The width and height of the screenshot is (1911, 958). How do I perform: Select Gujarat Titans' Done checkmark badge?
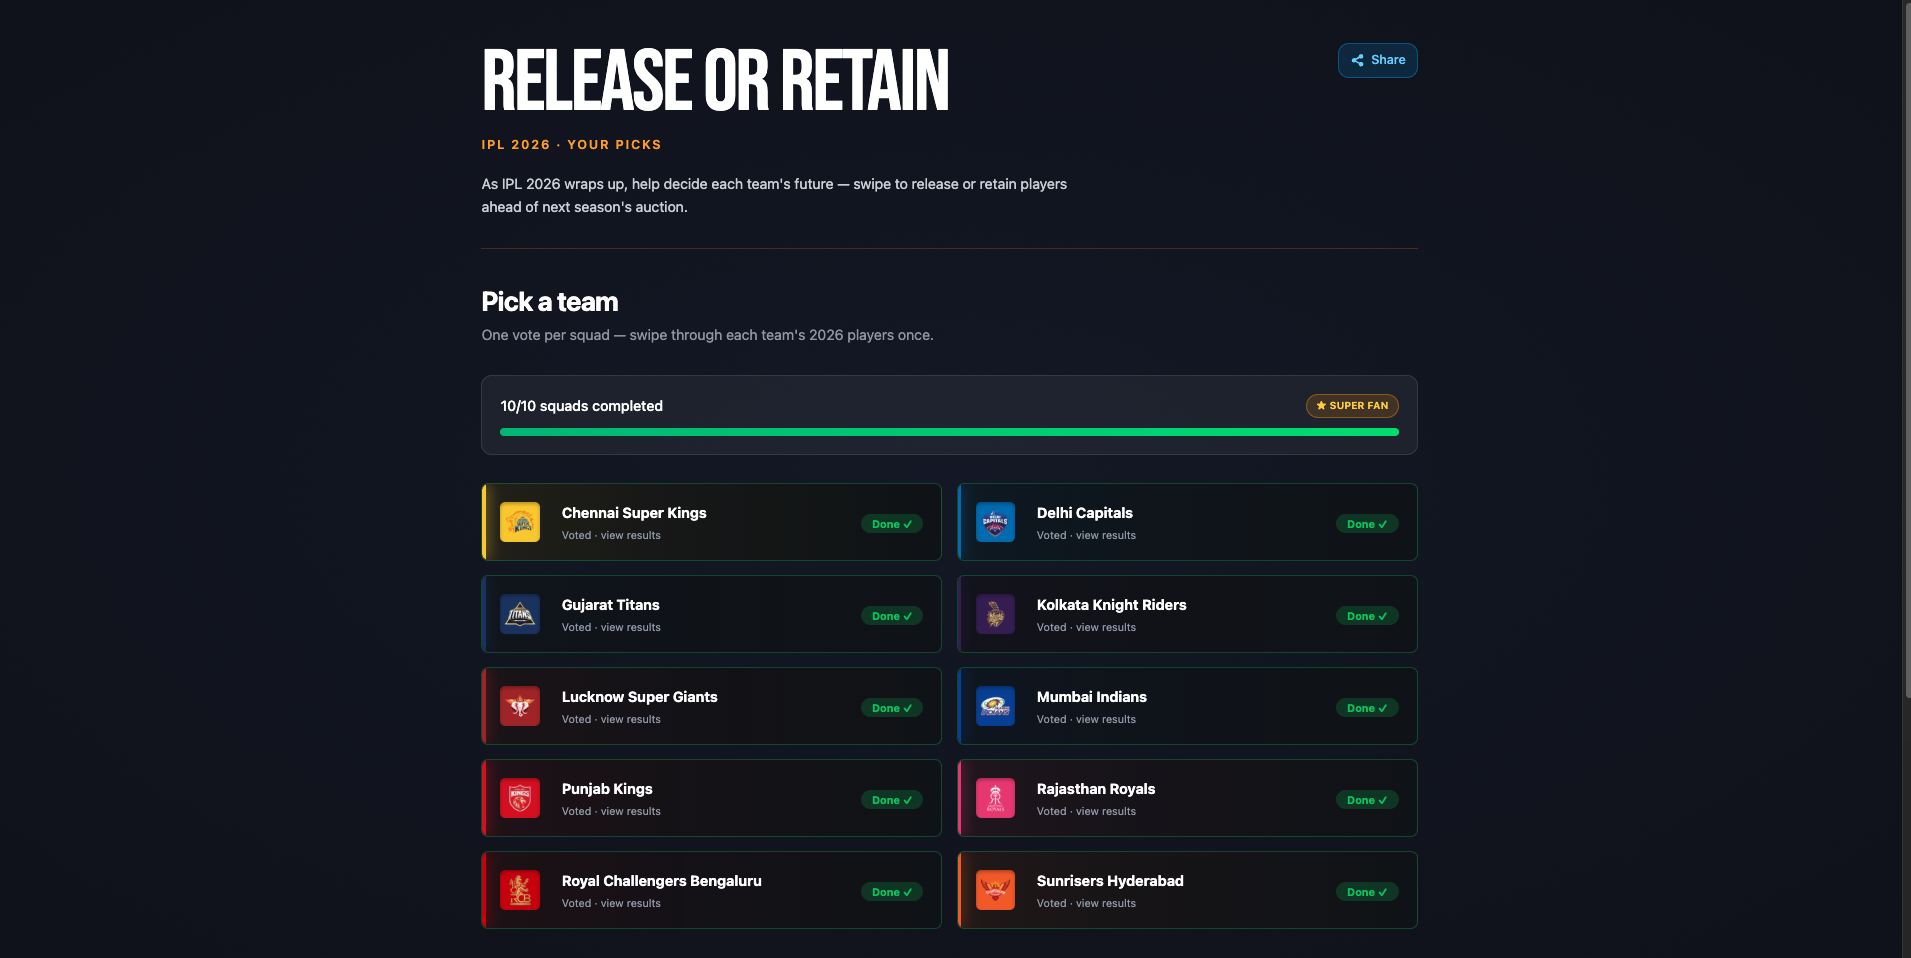(892, 616)
